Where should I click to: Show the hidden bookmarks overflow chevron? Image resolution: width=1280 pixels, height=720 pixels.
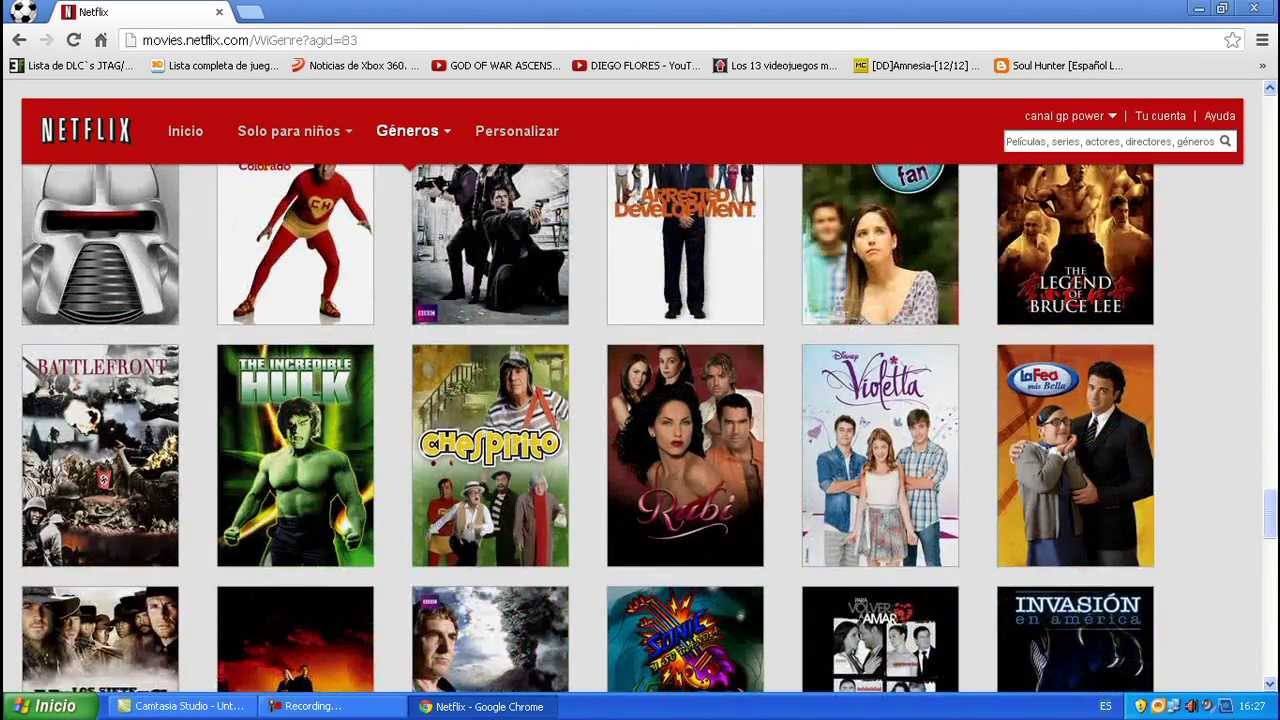1262,66
